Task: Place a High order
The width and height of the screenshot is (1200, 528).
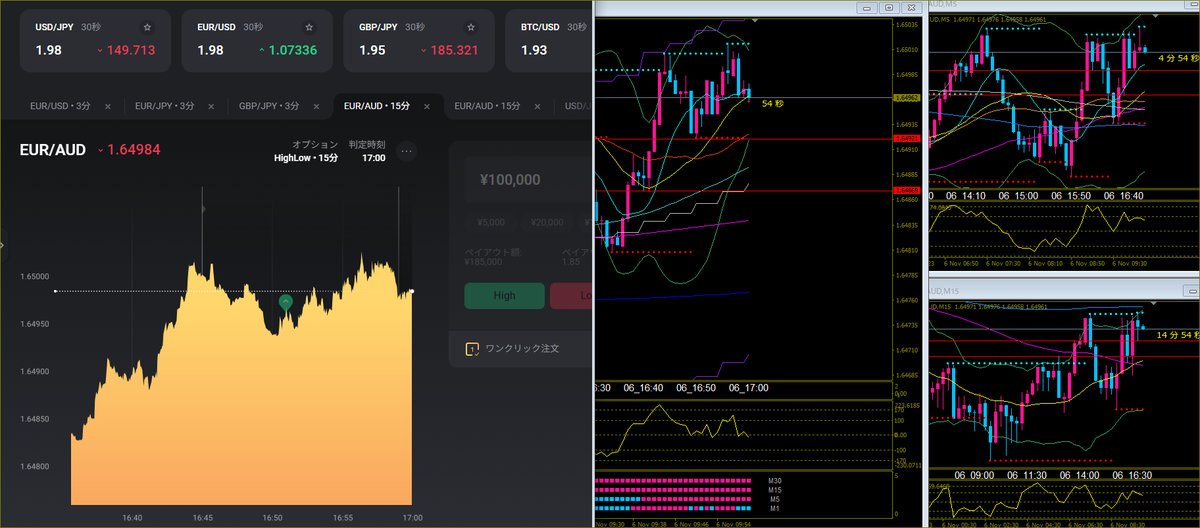Action: click(x=504, y=296)
